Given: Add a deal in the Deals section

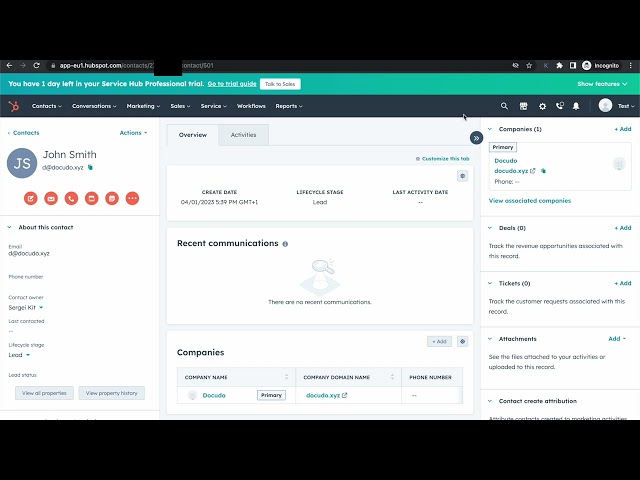Looking at the screenshot, I should tap(622, 228).
